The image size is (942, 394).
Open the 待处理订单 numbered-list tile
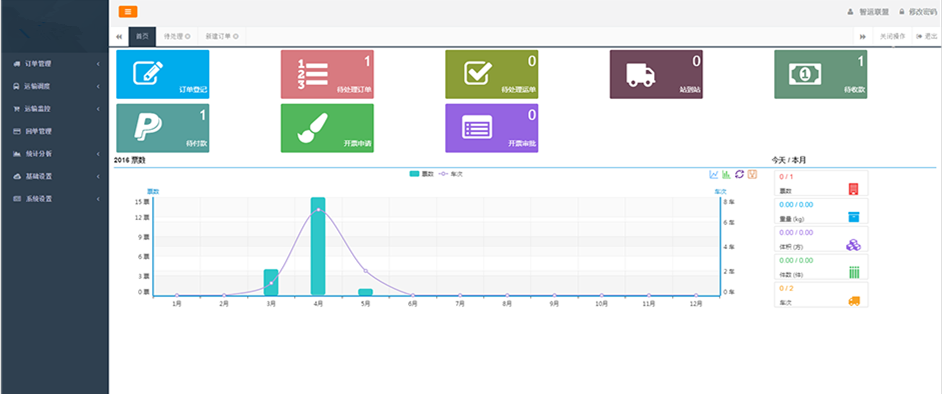point(327,74)
